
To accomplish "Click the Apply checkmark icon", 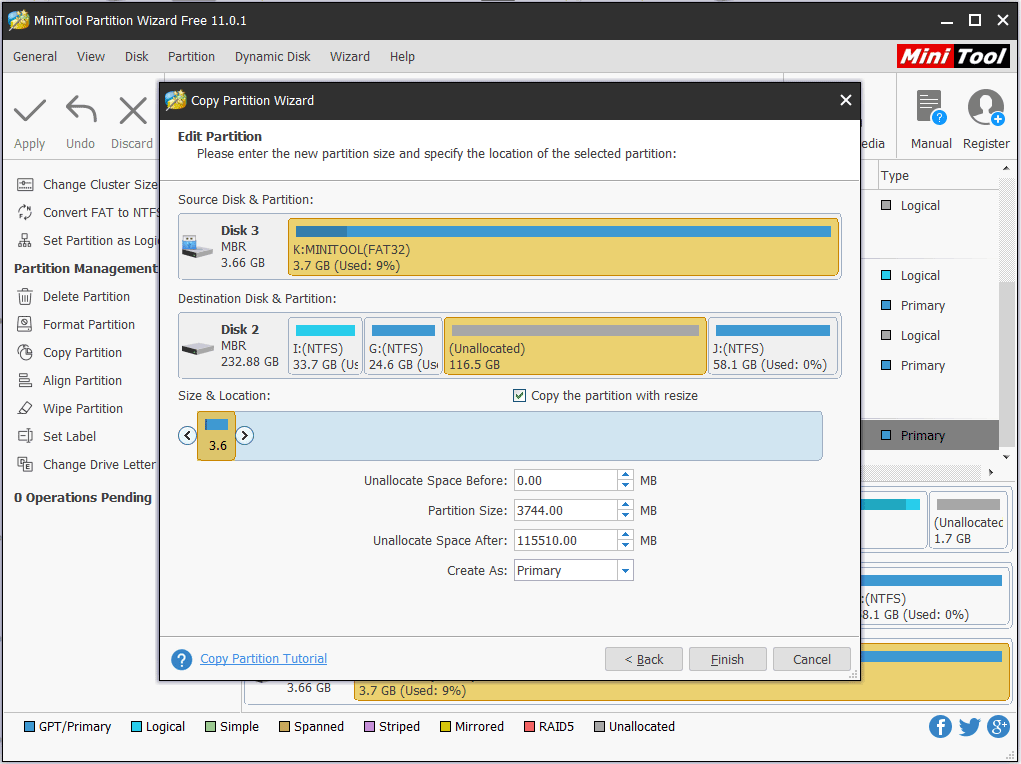I will coord(30,111).
